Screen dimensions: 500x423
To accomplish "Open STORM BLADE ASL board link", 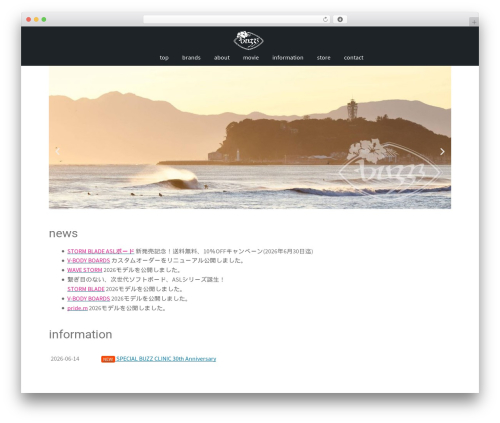I will (101, 251).
